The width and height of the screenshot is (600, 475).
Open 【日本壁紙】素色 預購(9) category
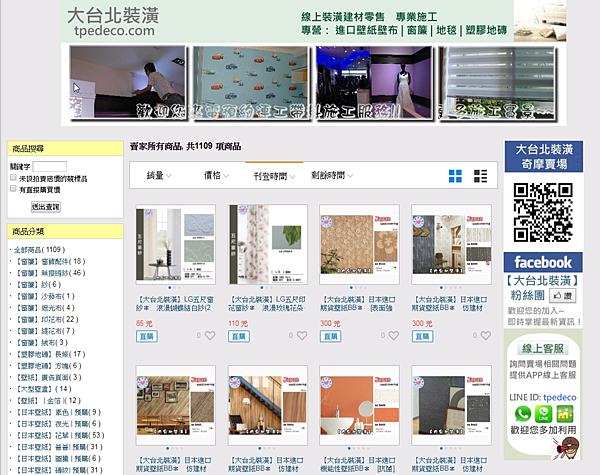[x=58, y=412]
